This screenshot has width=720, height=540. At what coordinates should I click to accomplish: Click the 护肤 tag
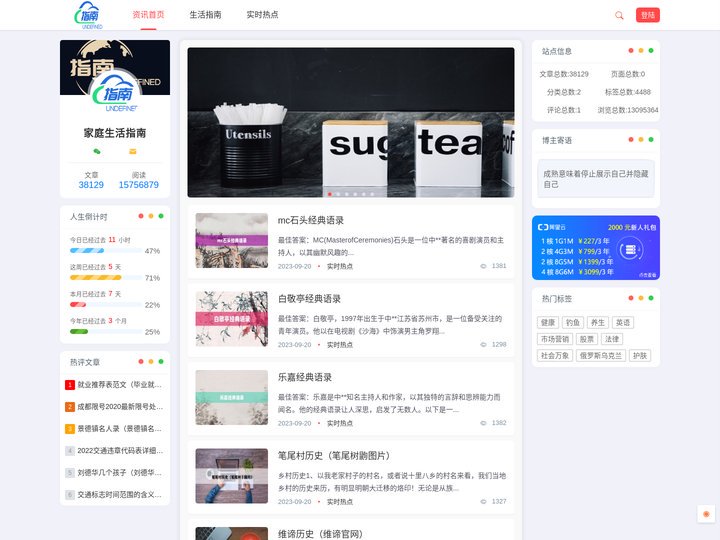click(x=640, y=356)
